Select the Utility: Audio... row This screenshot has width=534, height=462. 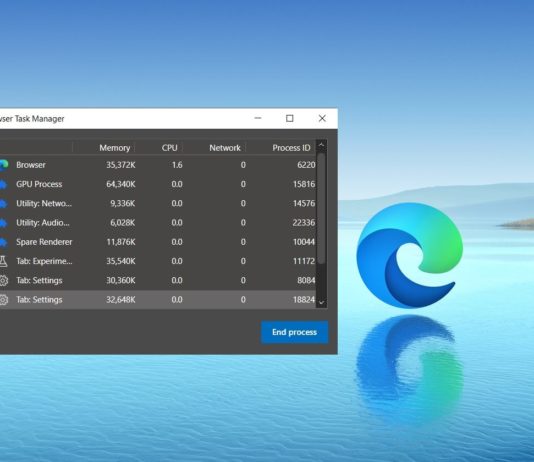coord(158,223)
